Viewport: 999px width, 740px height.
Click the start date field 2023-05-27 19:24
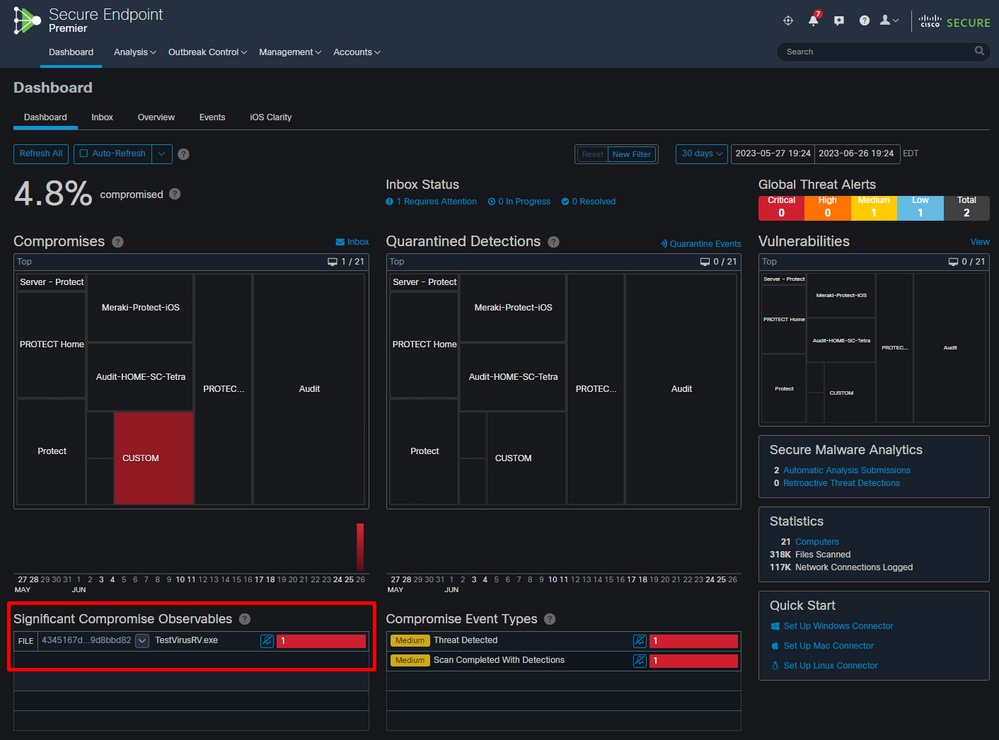[773, 154]
